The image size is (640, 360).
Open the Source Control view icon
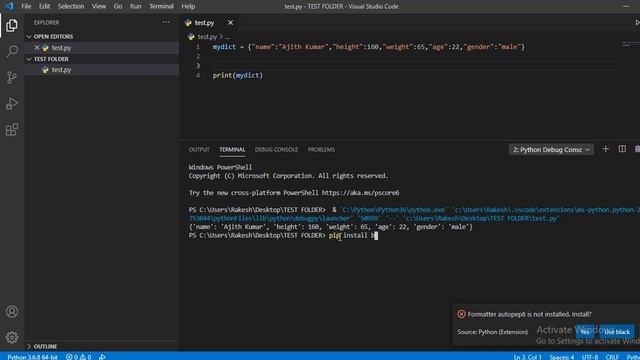tap(12, 78)
